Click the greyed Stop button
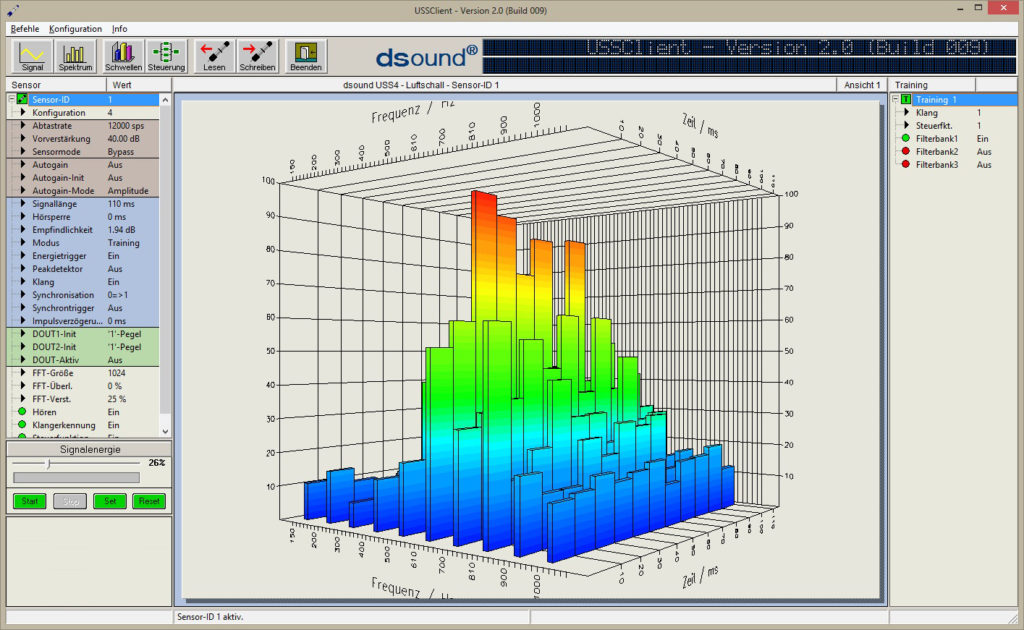The width and height of the screenshot is (1024, 630). 70,501
